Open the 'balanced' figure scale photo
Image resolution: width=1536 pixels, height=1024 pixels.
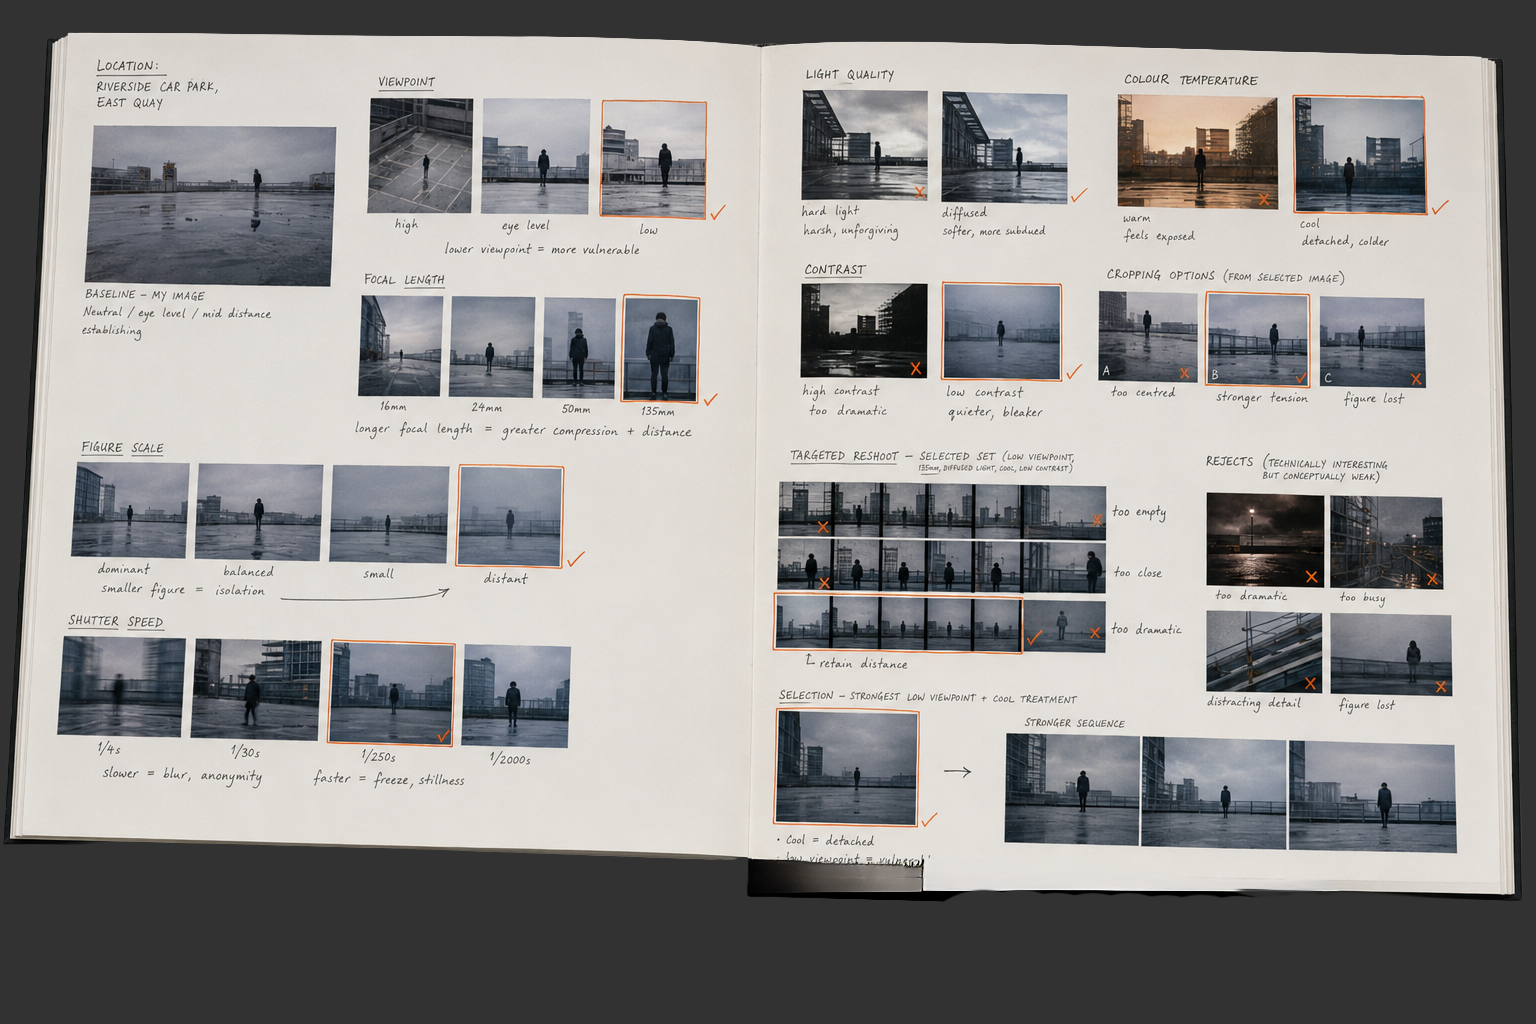tap(258, 511)
